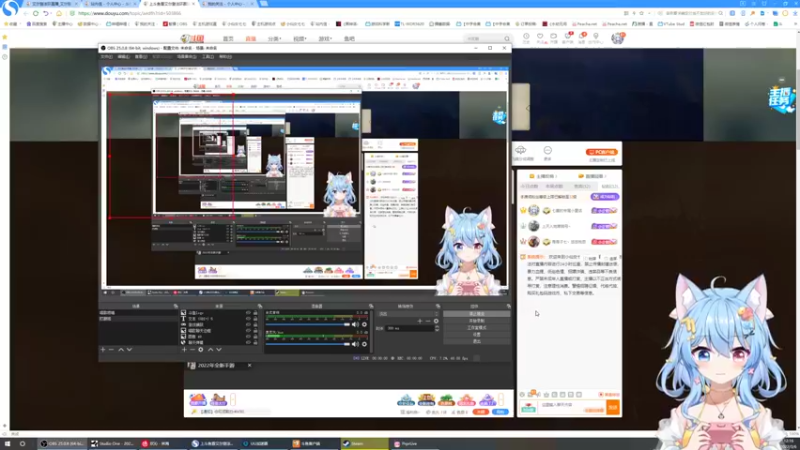Open OBS View menu

141,57
